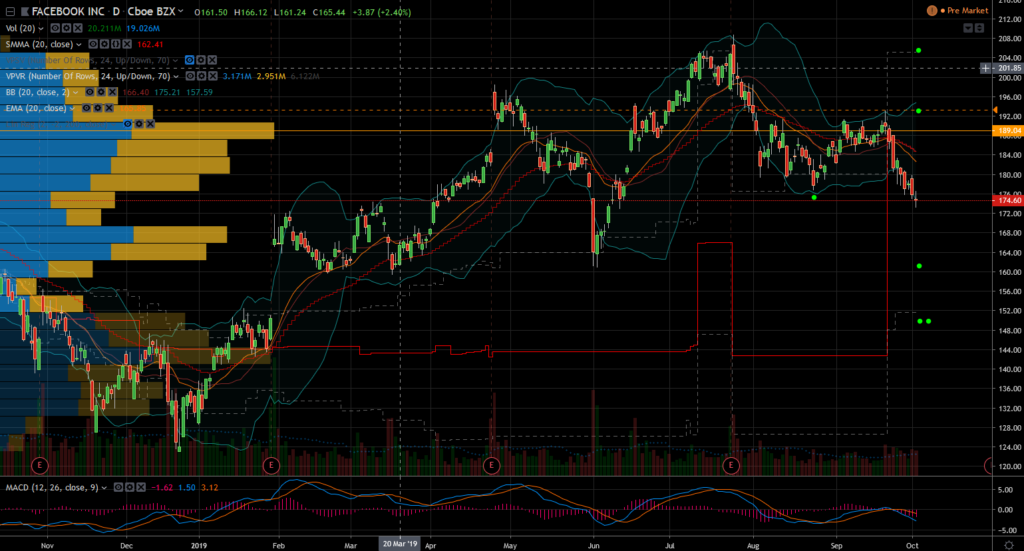Open SMMA source code braces icon
1024x551 pixels.
[116, 44]
